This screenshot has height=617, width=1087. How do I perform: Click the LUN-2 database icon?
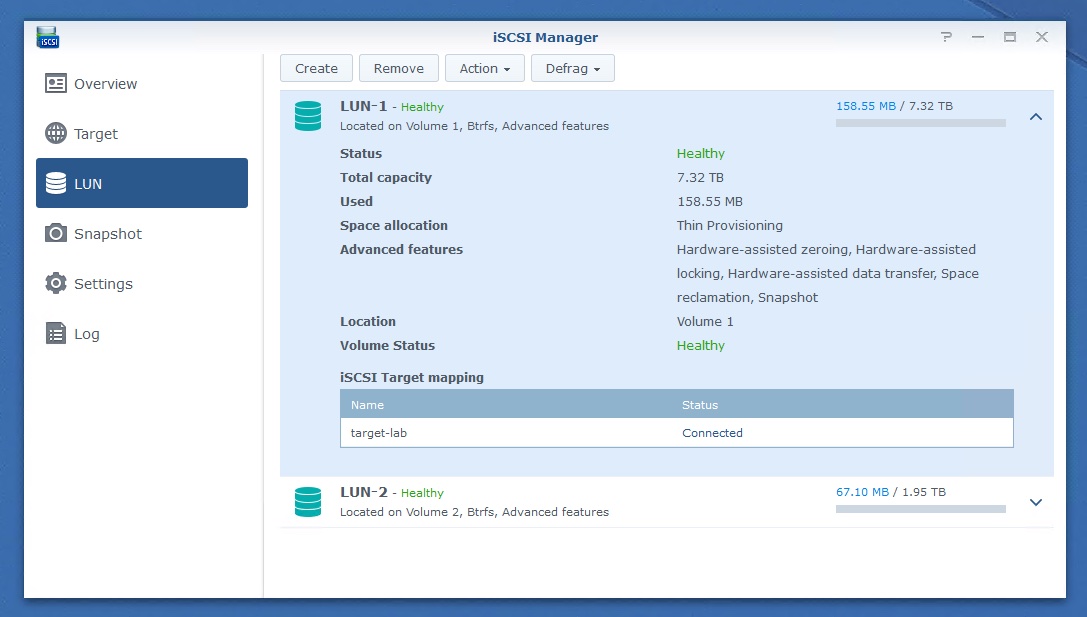click(308, 502)
